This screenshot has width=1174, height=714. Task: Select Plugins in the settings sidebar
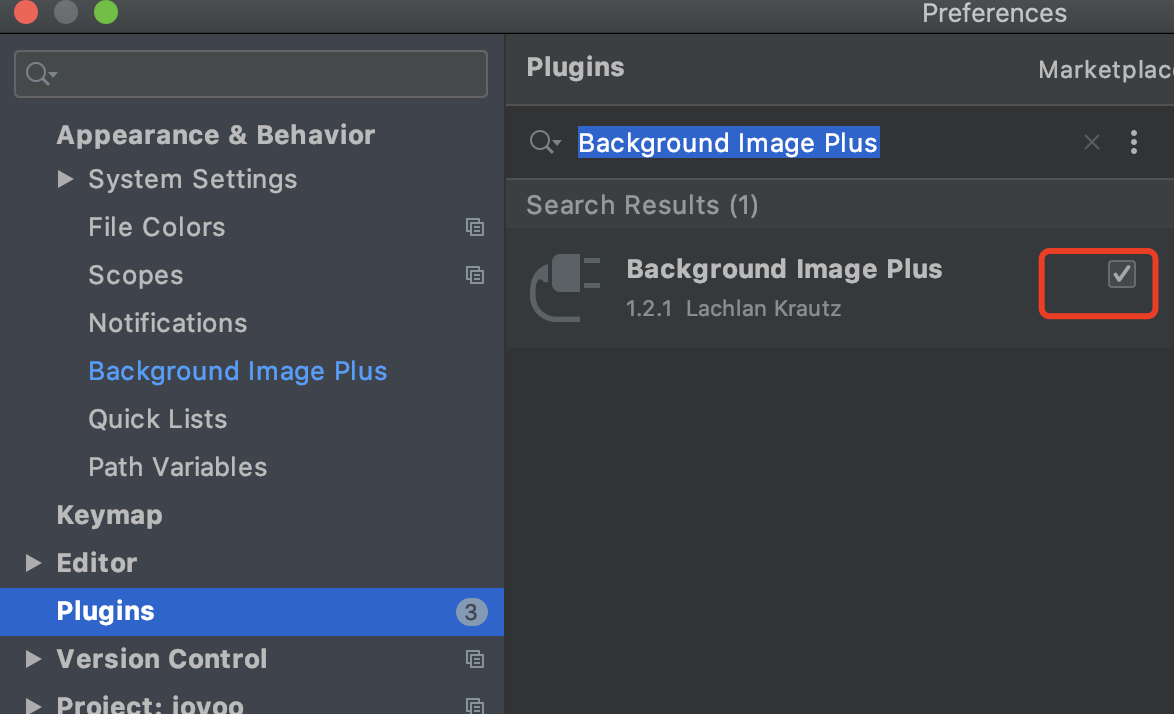click(x=252, y=611)
